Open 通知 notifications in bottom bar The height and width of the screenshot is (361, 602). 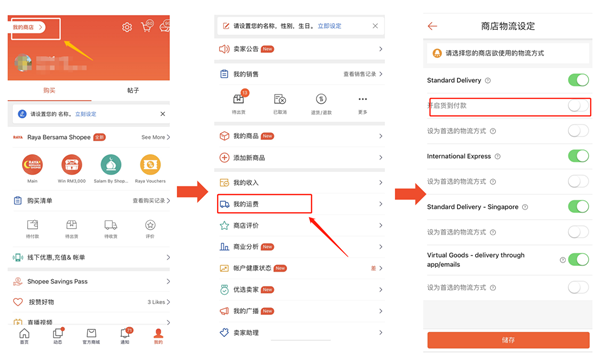126,336
